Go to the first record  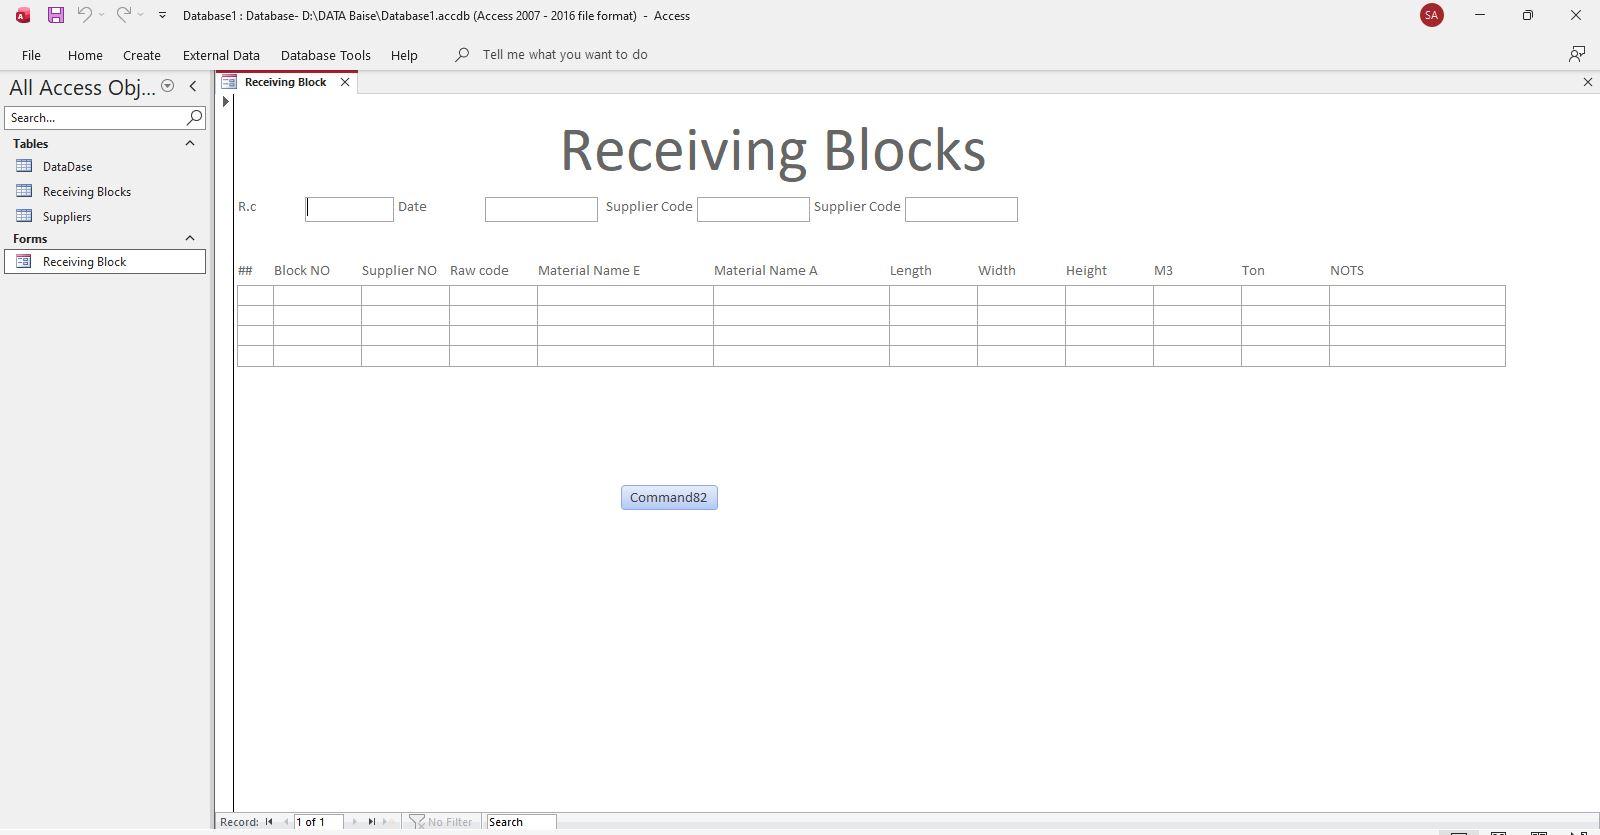[x=269, y=822]
